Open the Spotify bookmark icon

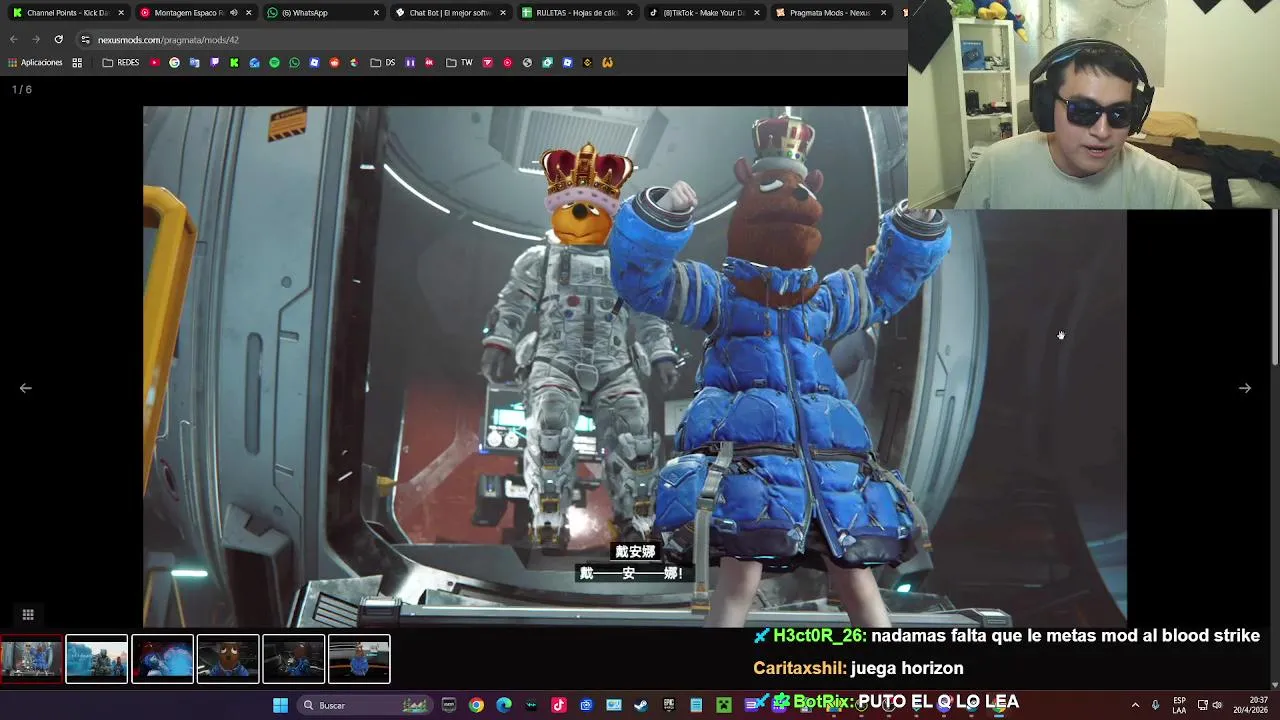pos(274,62)
